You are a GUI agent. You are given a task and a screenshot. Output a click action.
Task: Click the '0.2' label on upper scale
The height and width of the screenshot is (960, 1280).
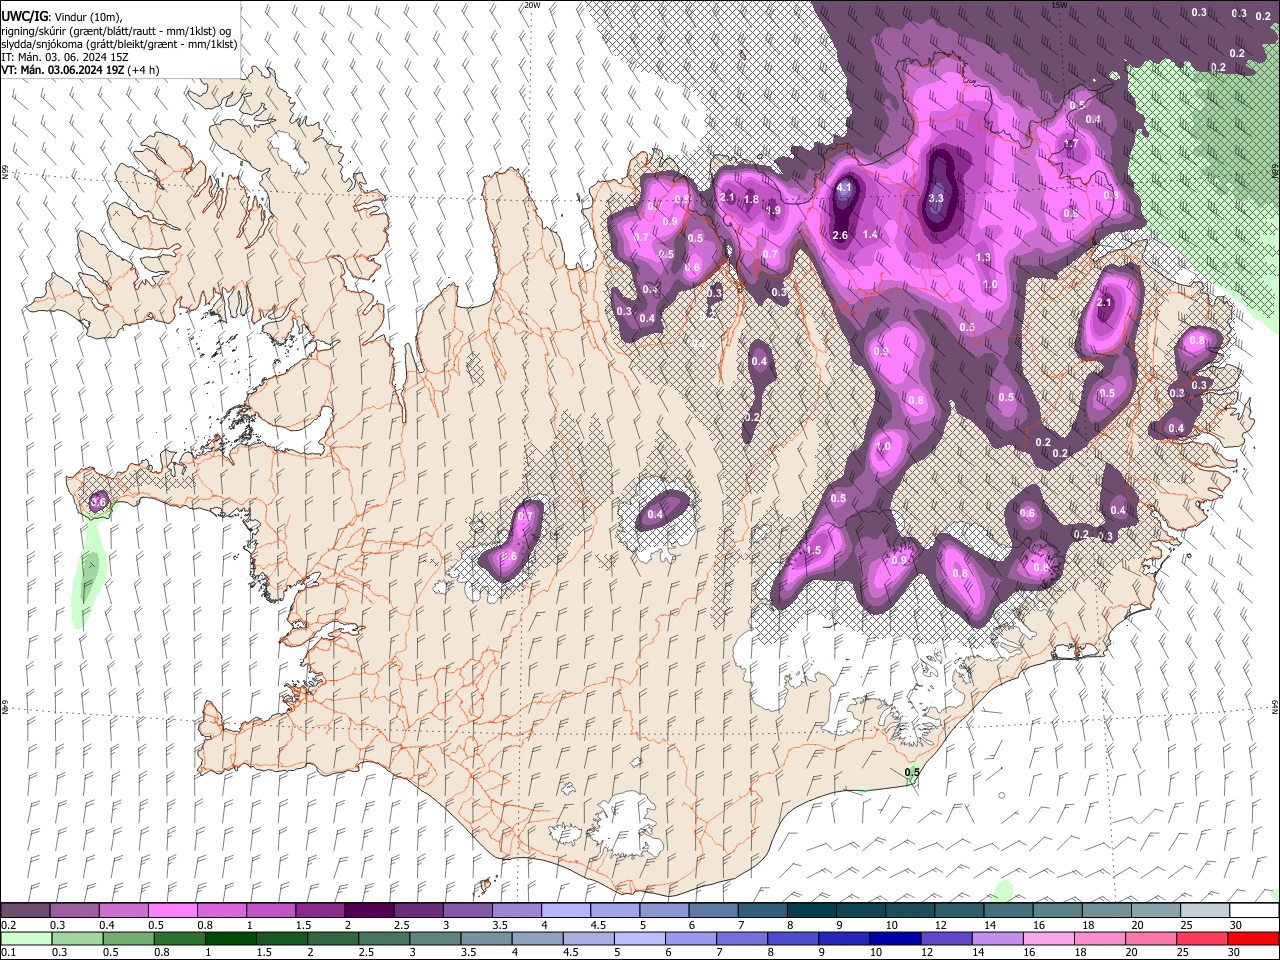8,925
